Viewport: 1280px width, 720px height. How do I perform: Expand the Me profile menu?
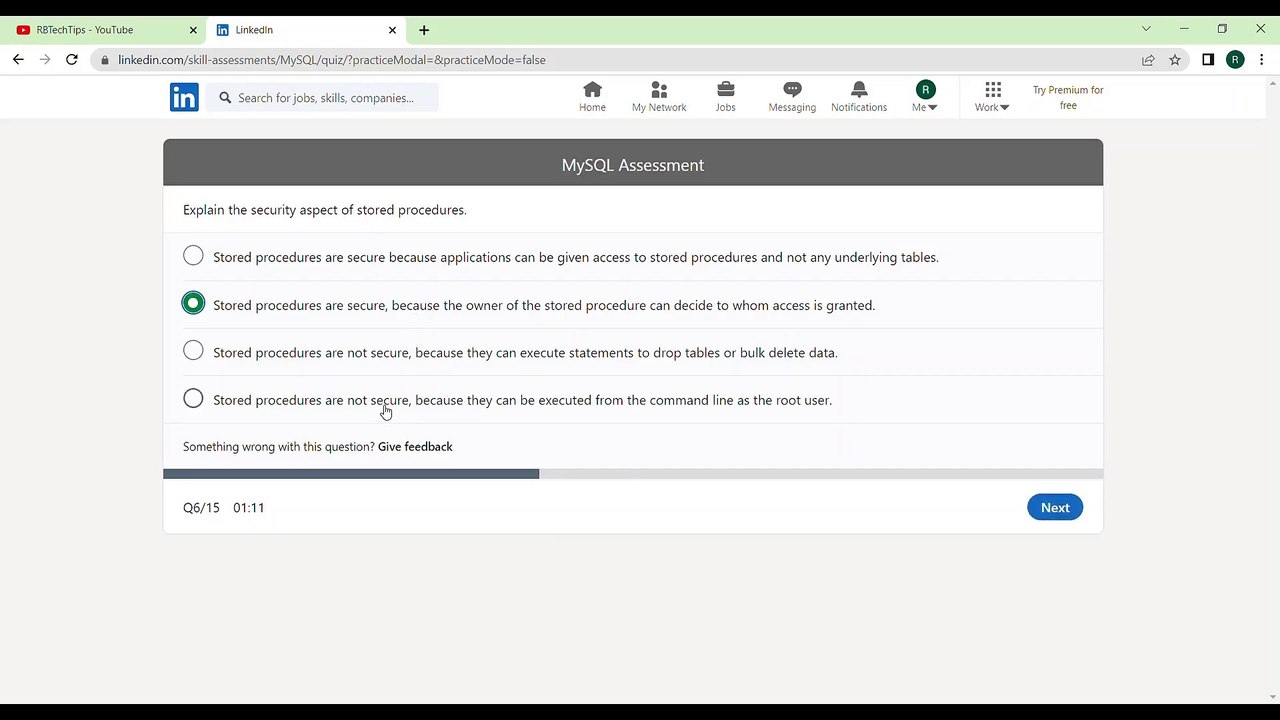(x=925, y=97)
